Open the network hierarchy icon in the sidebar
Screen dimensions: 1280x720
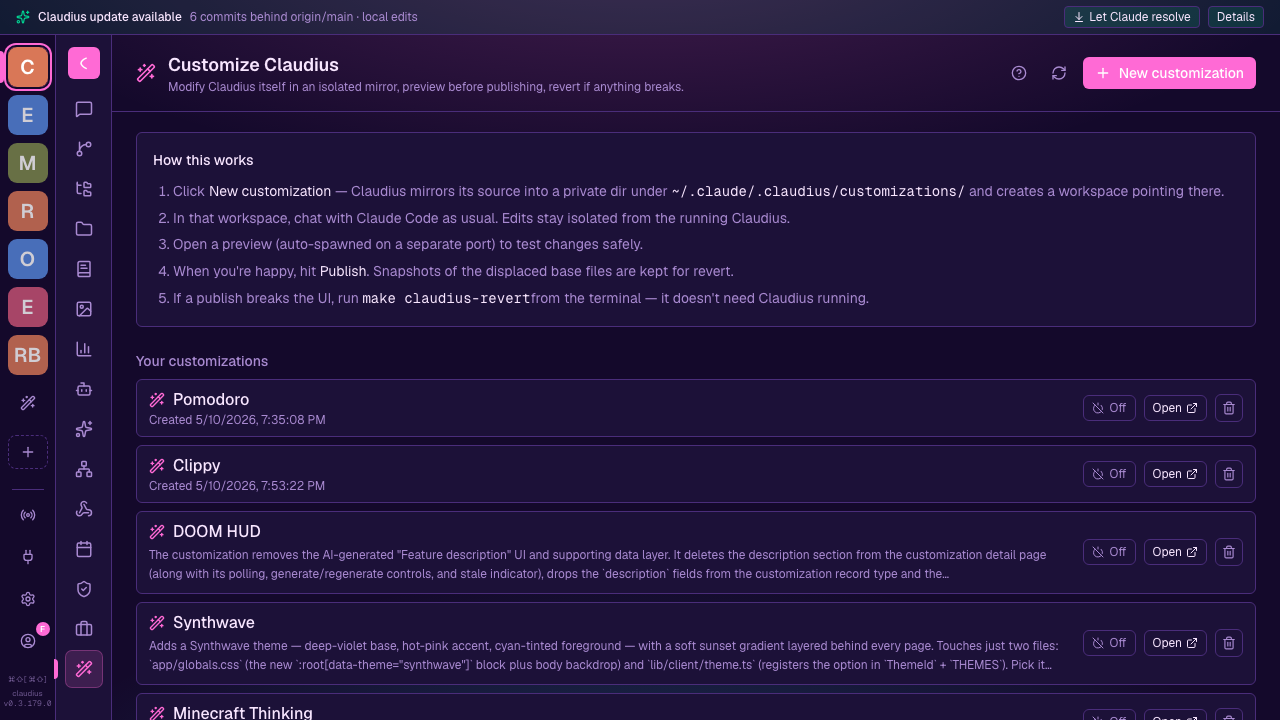[84, 469]
